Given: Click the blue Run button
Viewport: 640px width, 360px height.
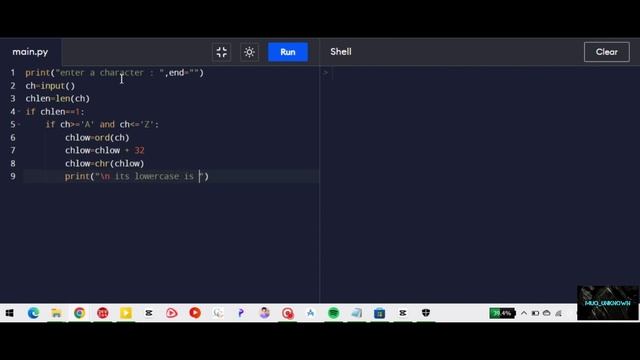Looking at the screenshot, I should click(288, 52).
